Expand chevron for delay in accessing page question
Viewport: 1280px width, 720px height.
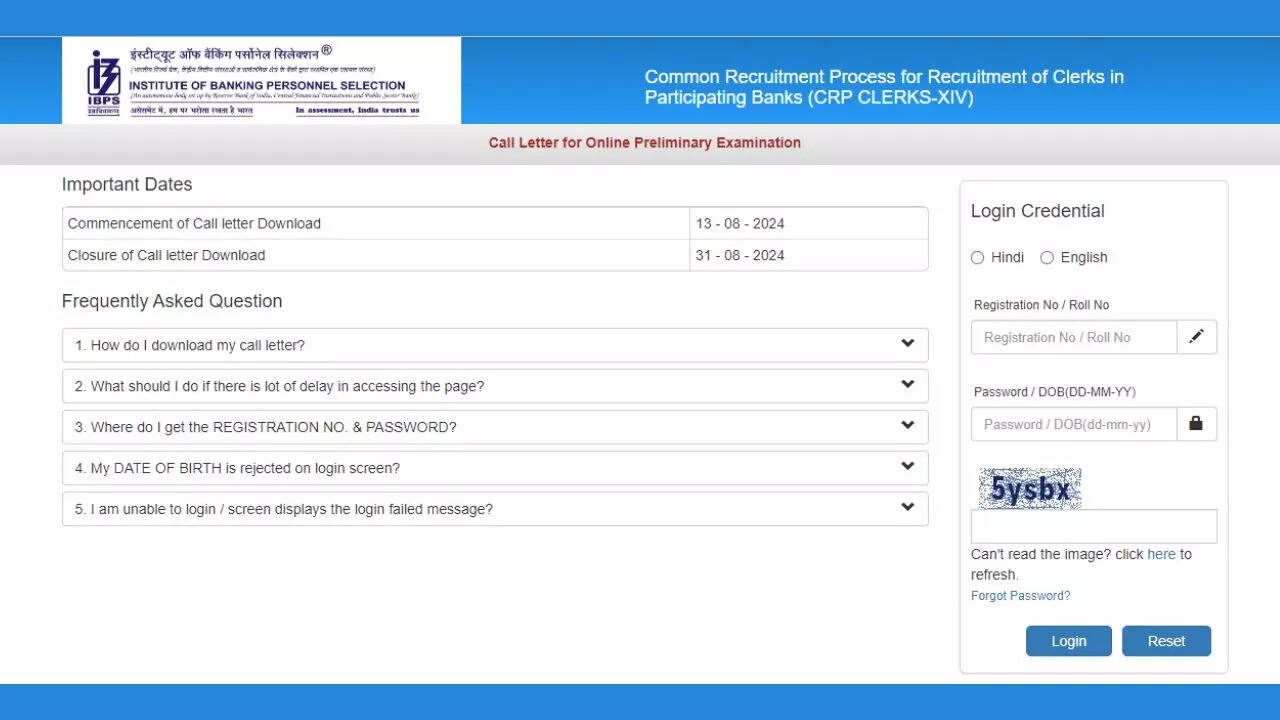907,385
